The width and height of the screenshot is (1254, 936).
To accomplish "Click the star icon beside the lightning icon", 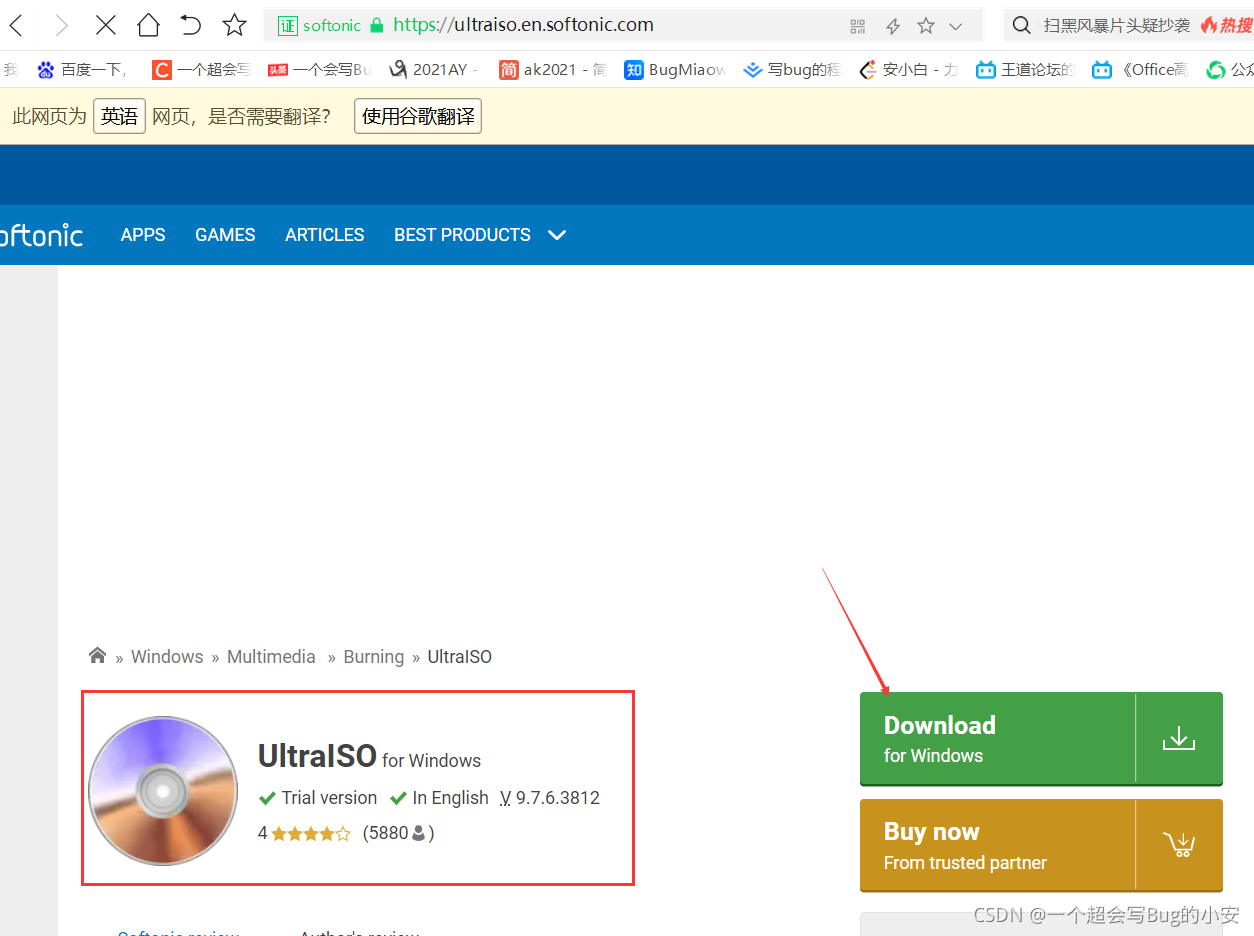I will point(926,26).
